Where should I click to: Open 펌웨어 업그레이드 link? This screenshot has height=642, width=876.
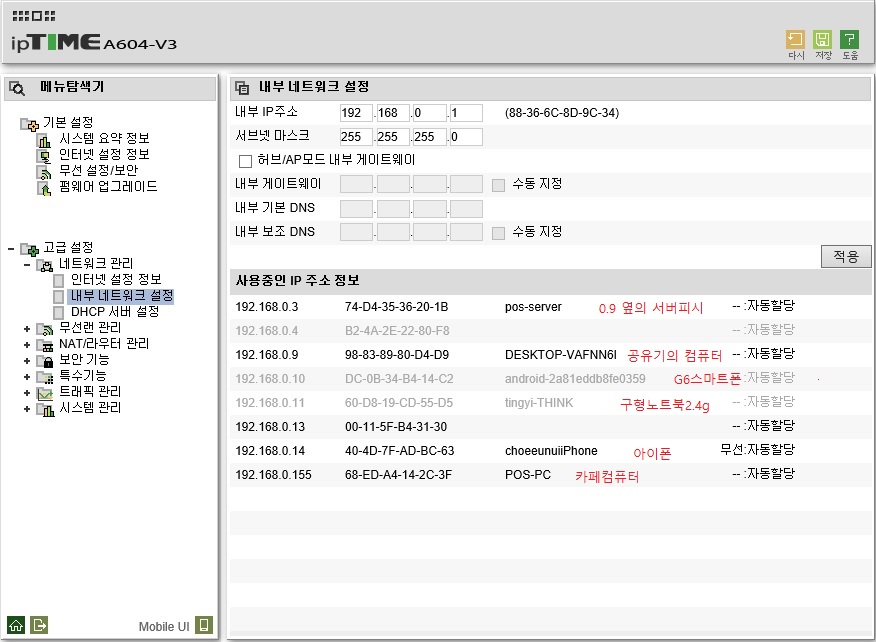[x=108, y=186]
